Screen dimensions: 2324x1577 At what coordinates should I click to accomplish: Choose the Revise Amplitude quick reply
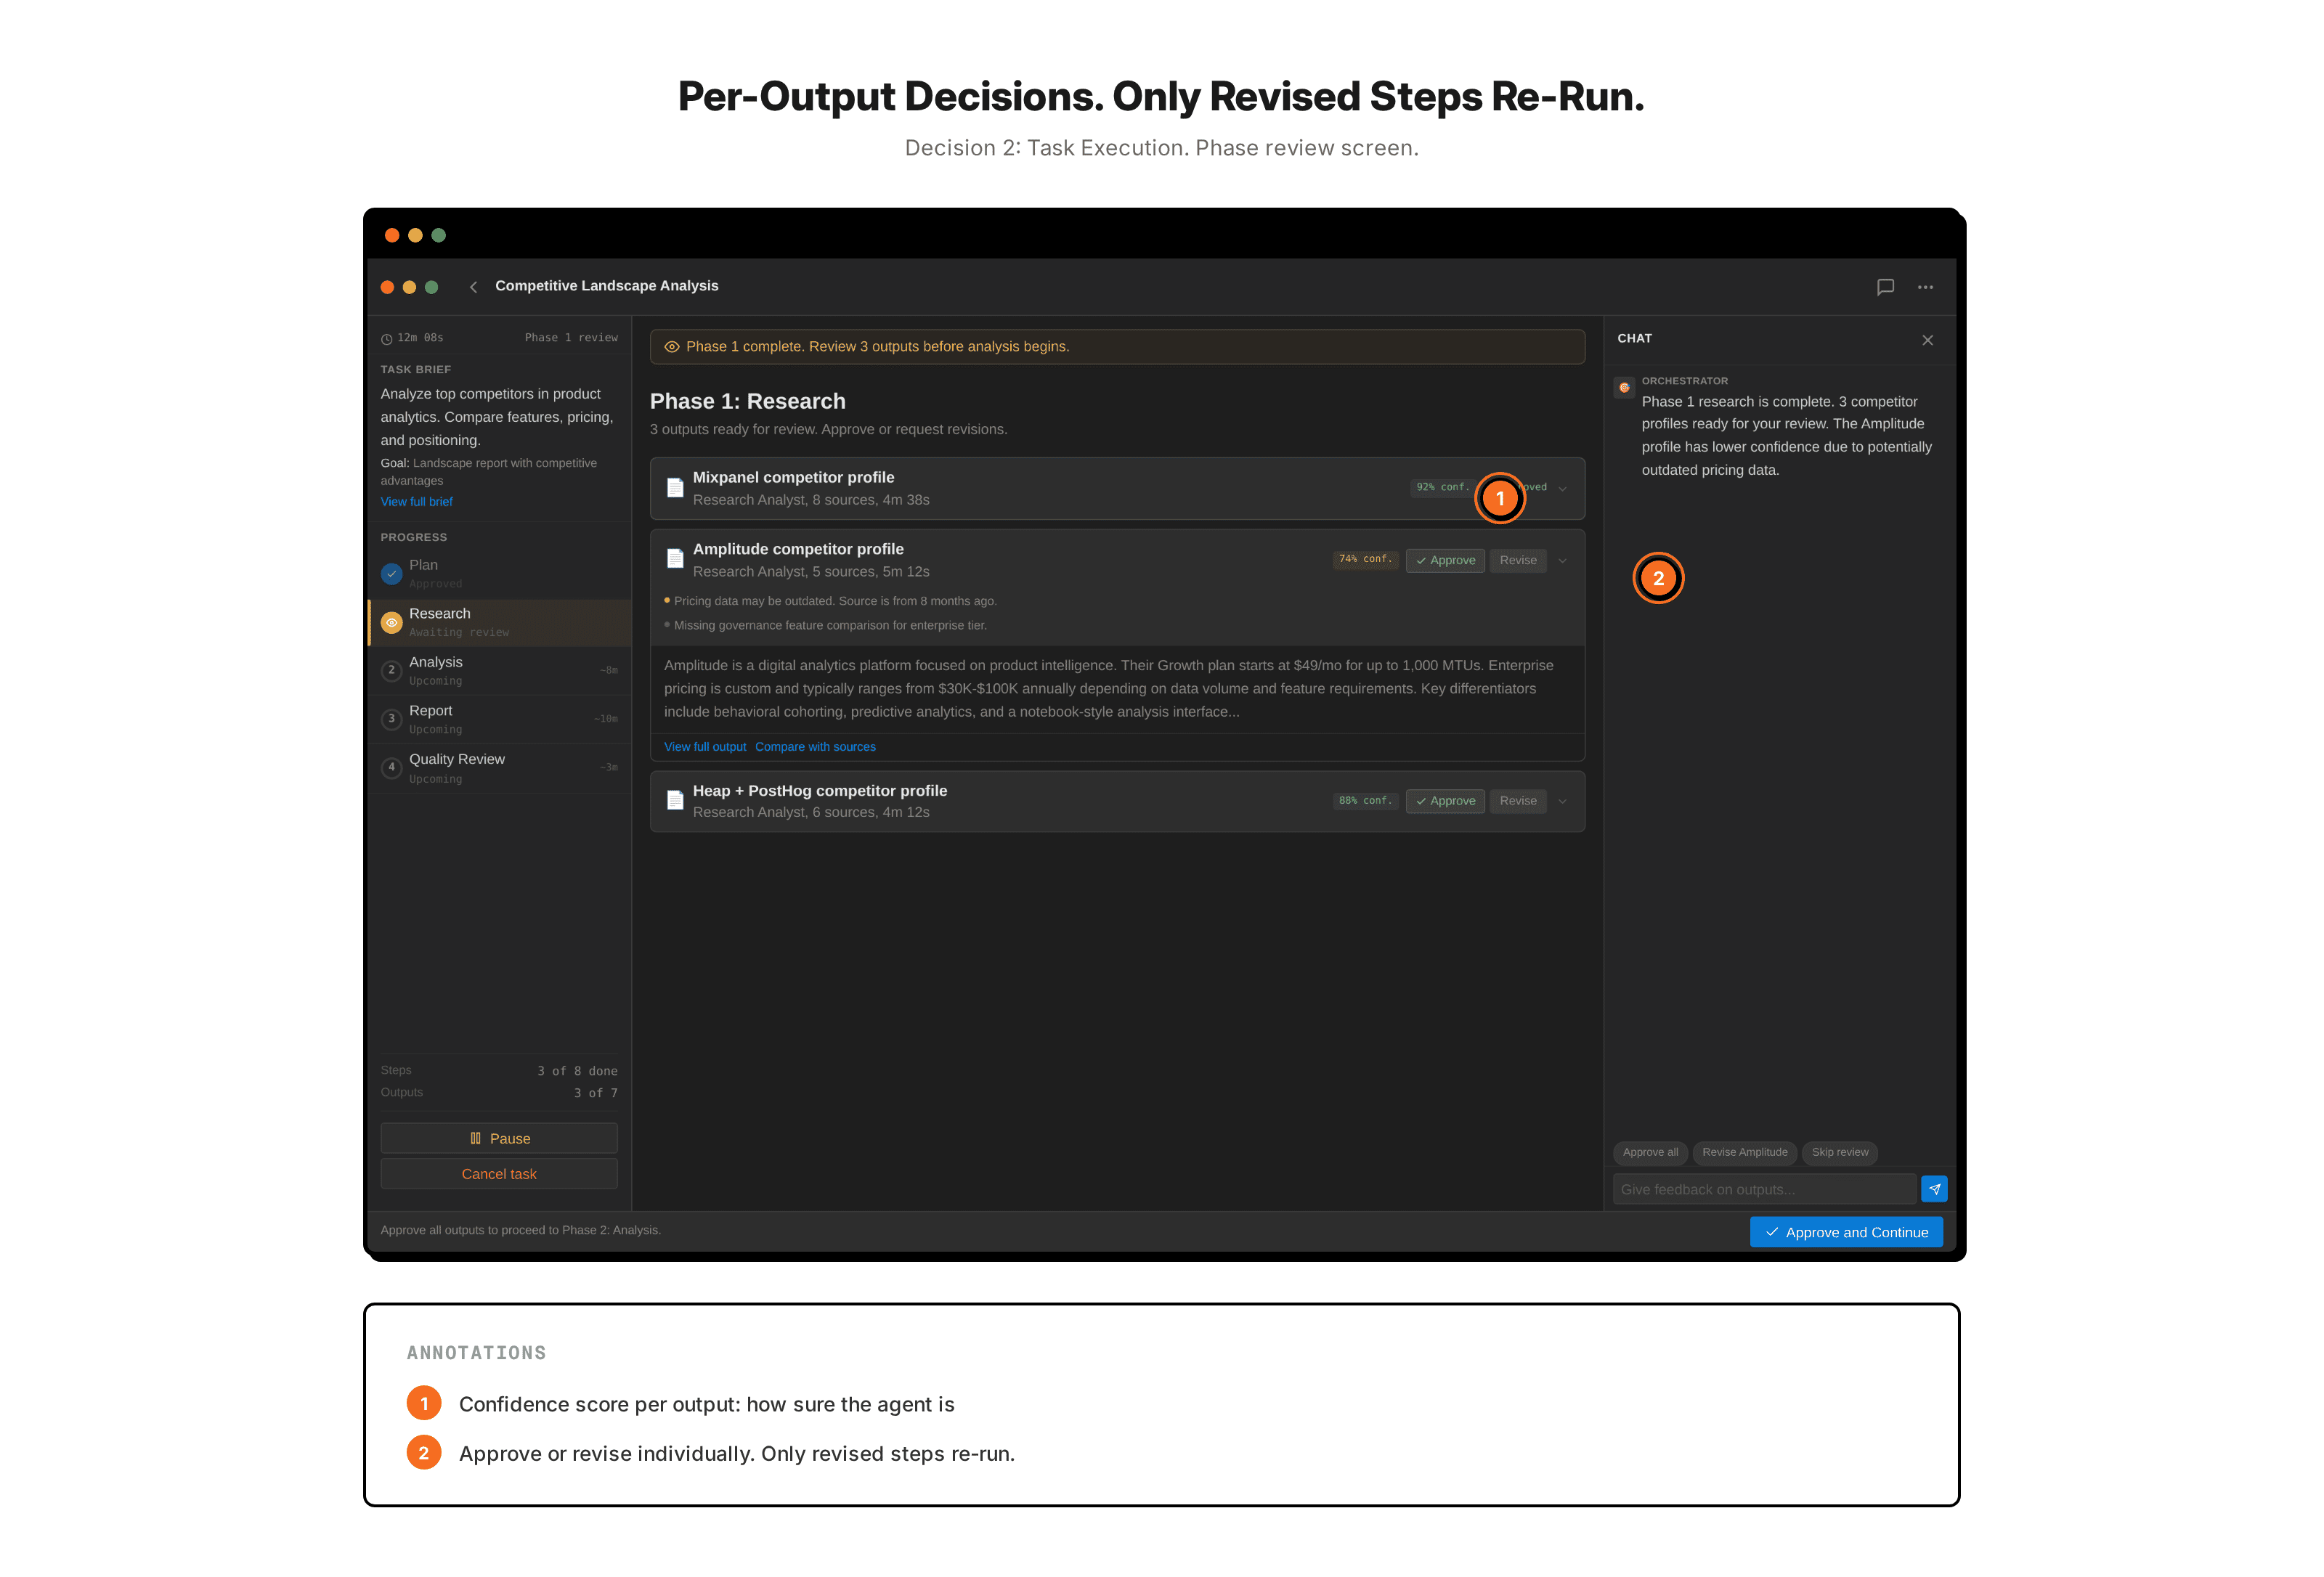(1744, 1153)
